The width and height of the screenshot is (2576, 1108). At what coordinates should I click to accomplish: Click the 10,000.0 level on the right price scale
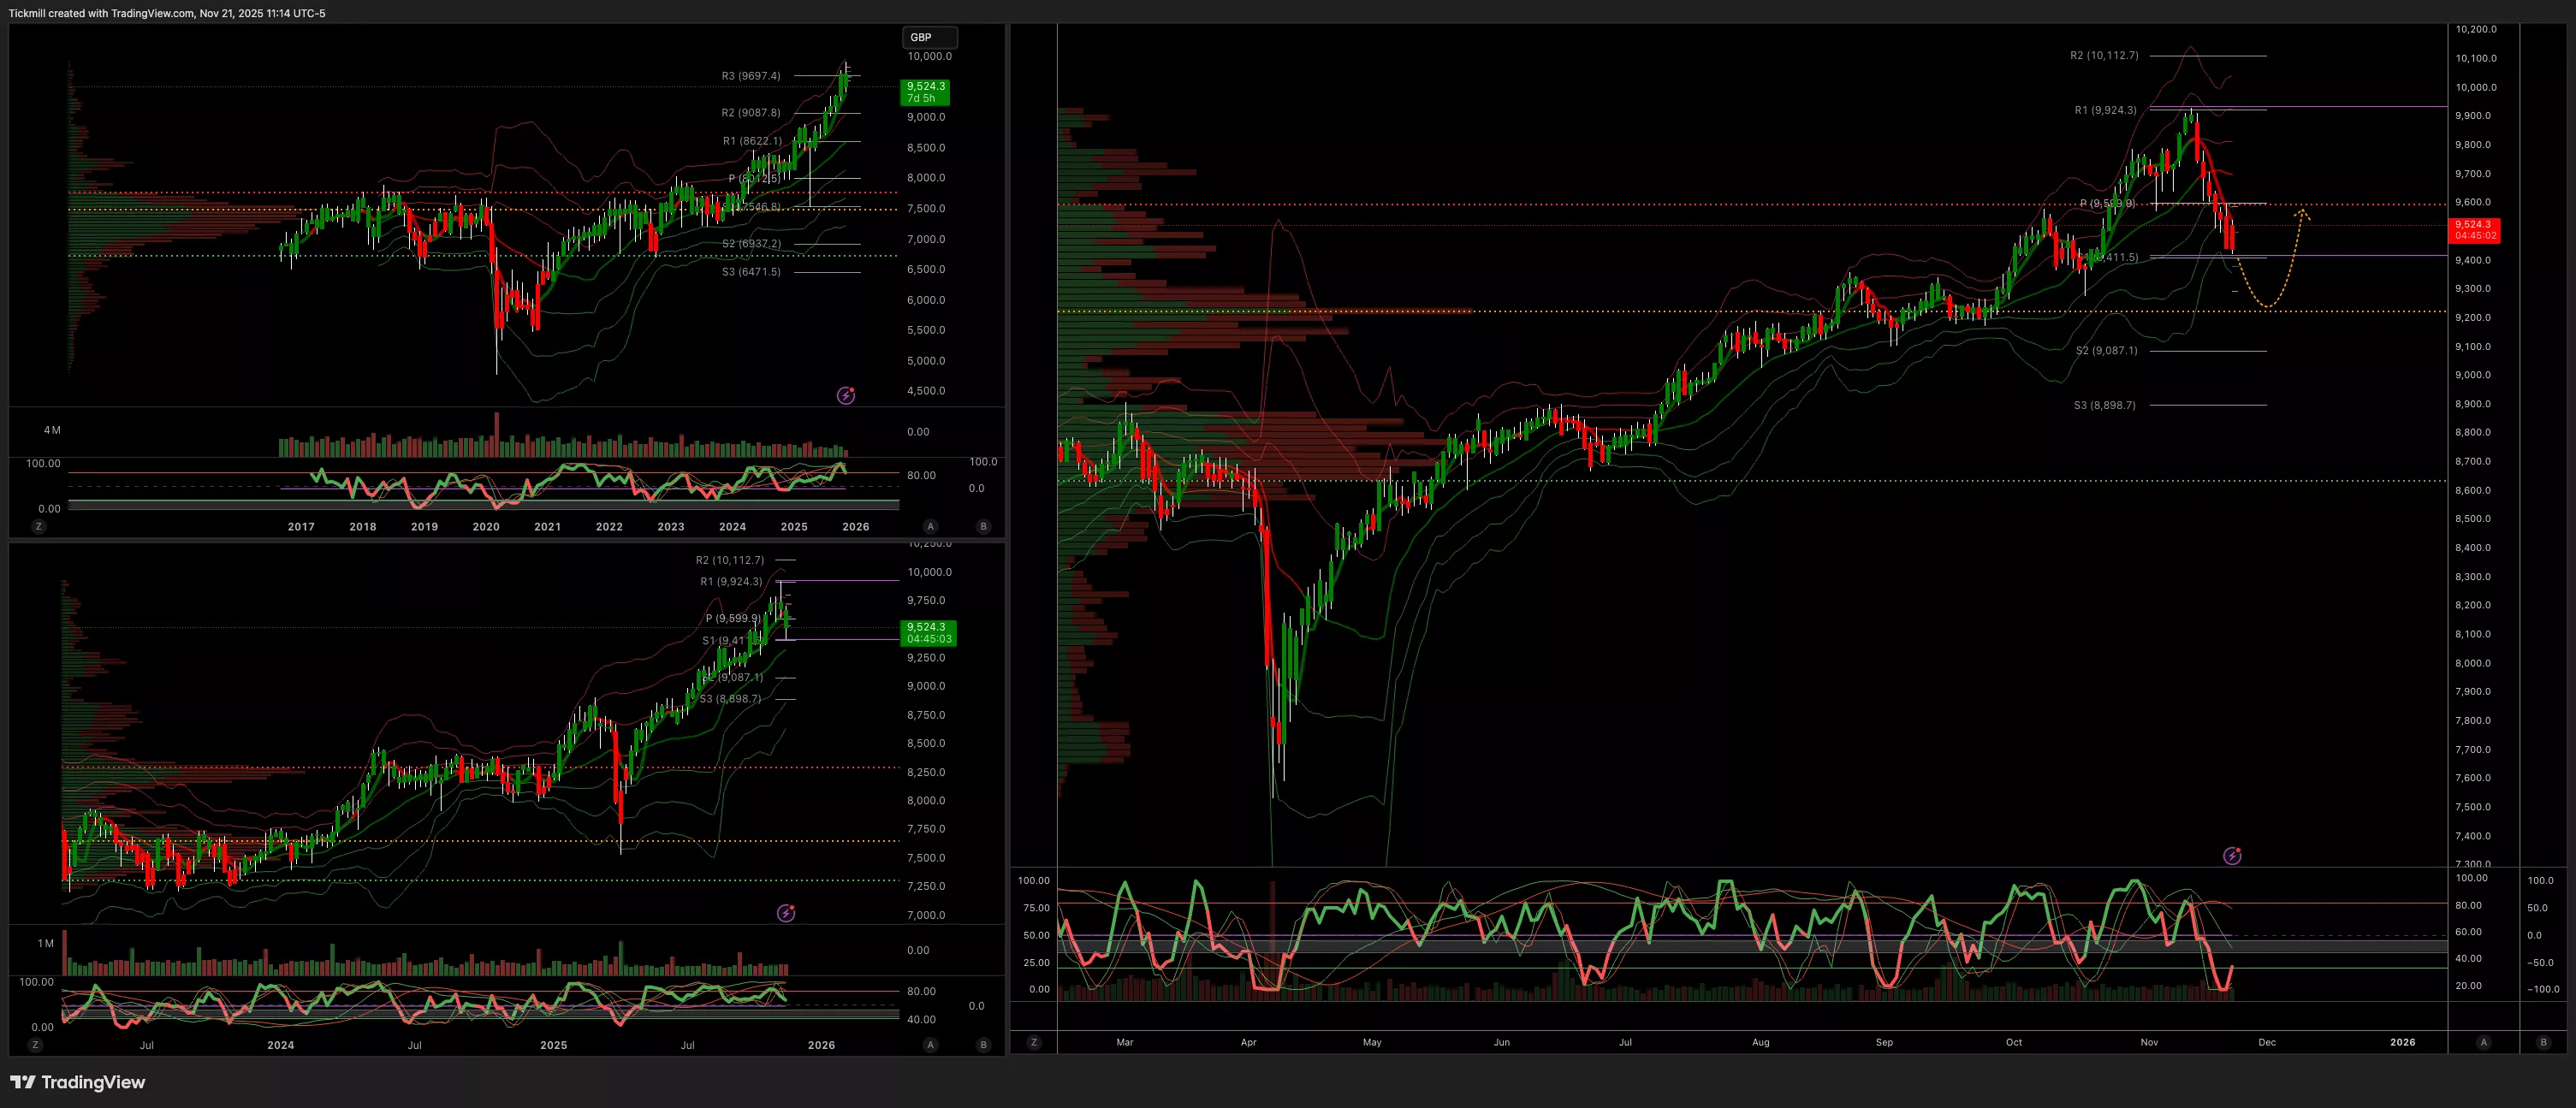2475,87
